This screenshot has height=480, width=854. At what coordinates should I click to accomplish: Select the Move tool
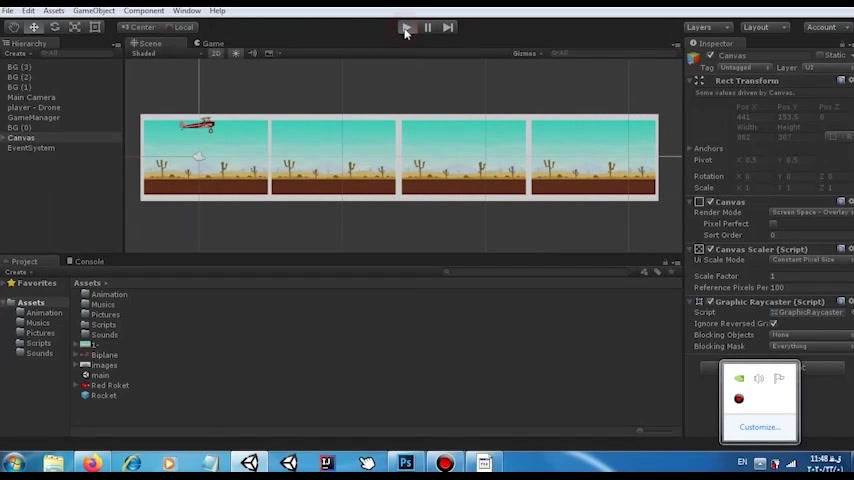pos(34,27)
